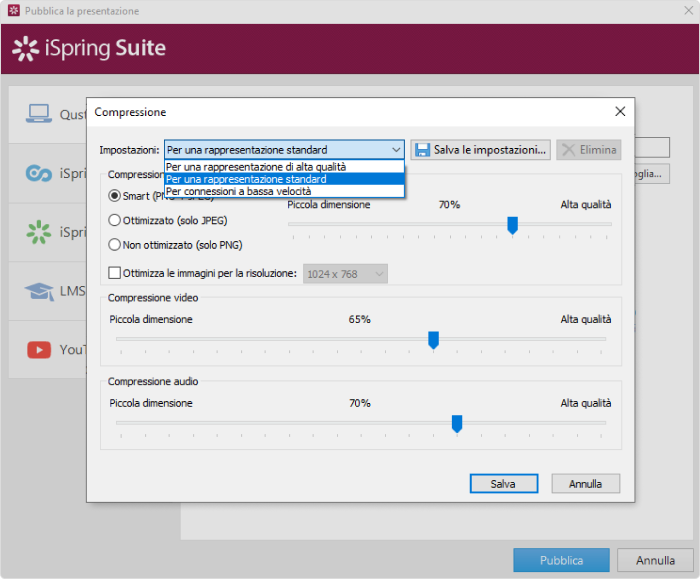700x579 pixels.
Task: Click the Pubblica la presentazione window title
Action: point(82,11)
